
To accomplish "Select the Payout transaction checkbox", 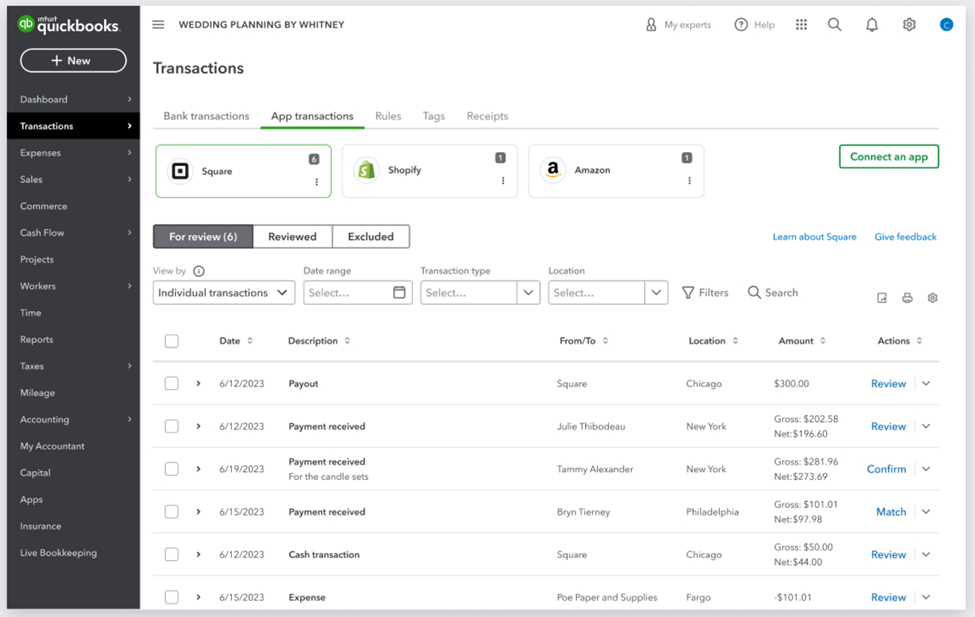I will (x=171, y=384).
